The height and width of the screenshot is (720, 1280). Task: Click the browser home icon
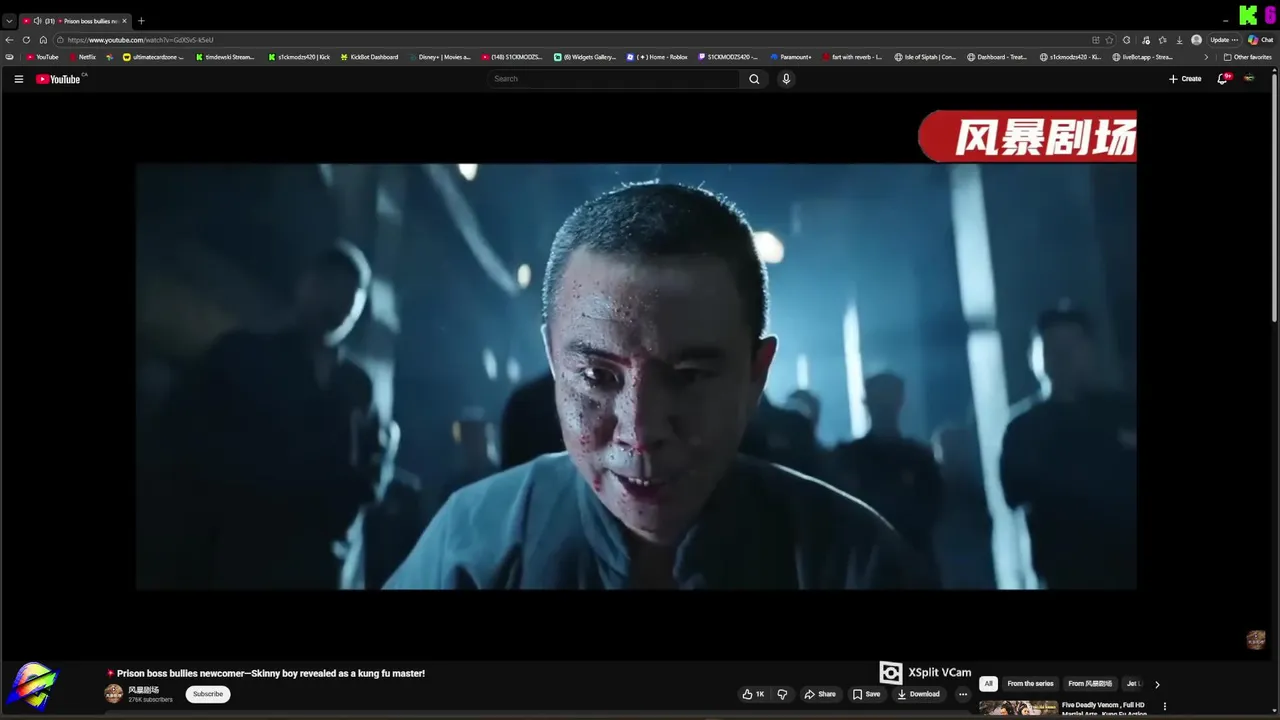coord(43,40)
